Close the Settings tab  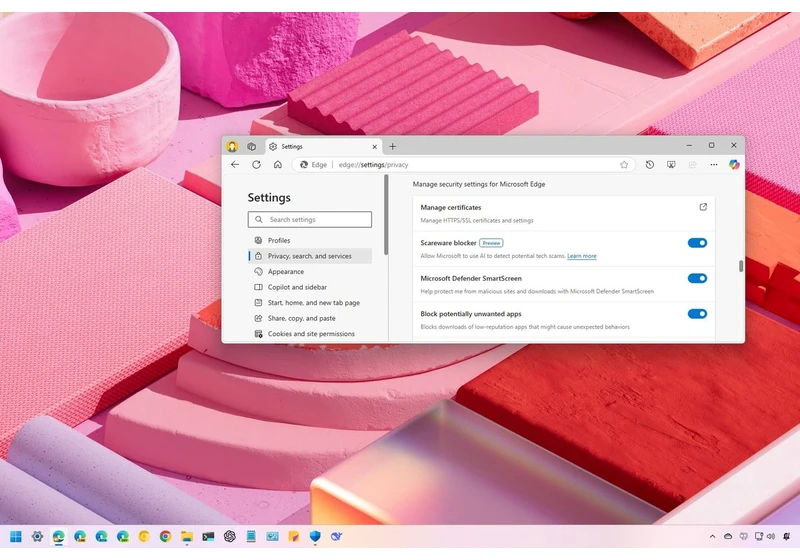click(374, 147)
